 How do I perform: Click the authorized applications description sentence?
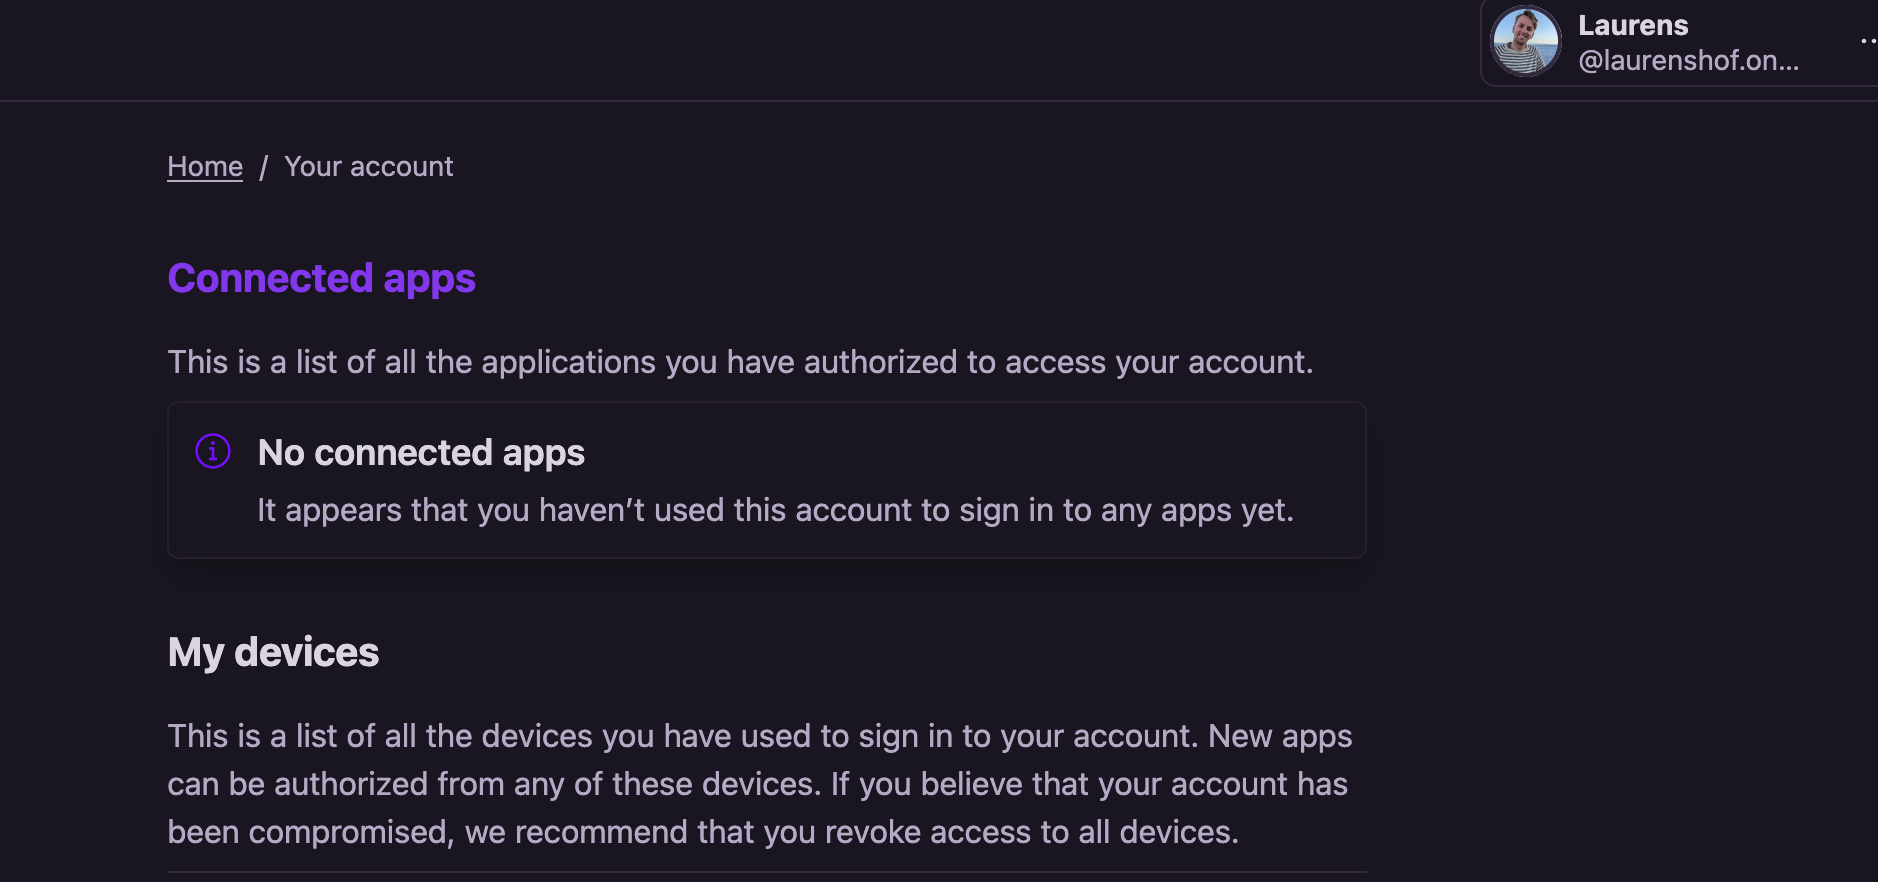point(740,362)
